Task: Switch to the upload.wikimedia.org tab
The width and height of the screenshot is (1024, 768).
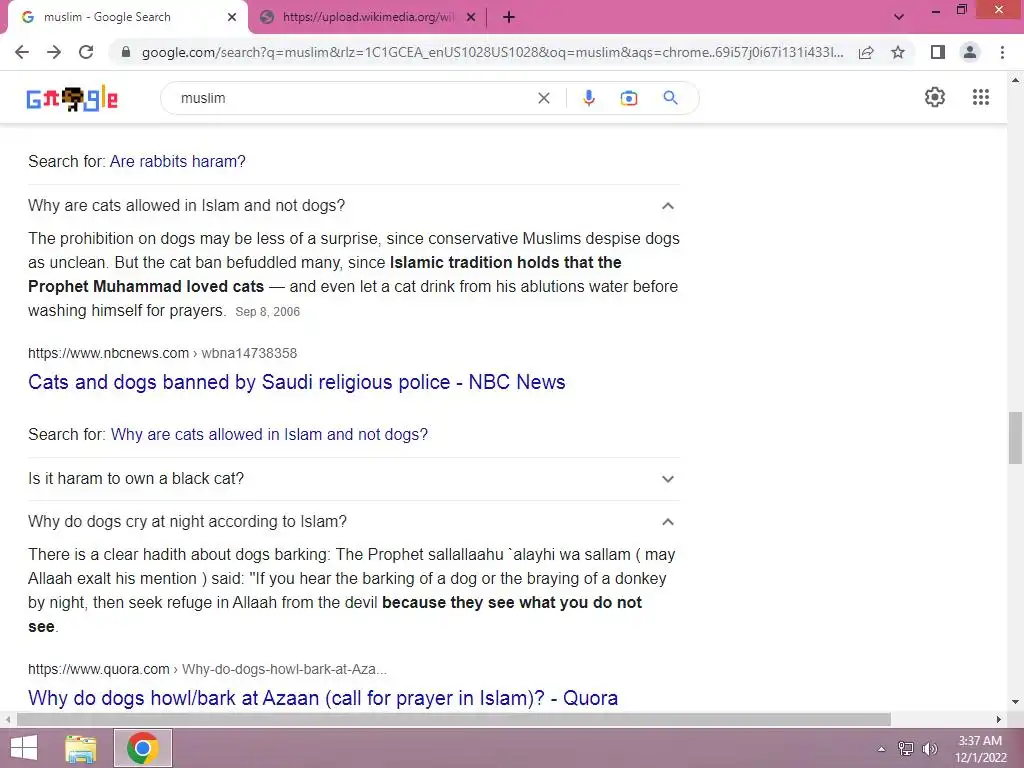Action: (367, 17)
